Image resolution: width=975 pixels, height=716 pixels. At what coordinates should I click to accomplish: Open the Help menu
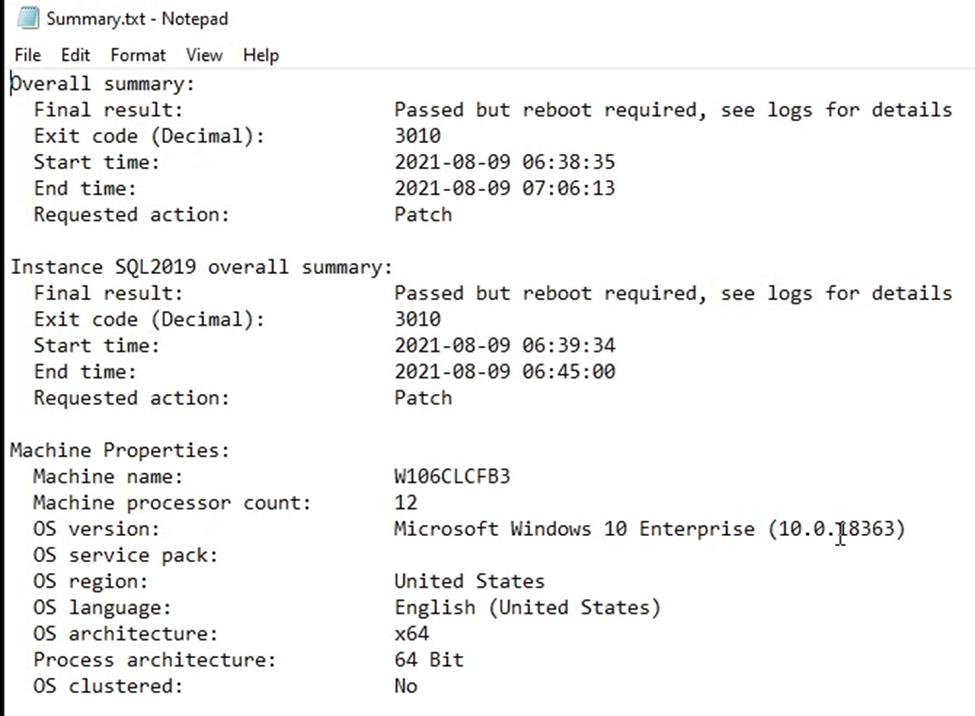(x=261, y=55)
